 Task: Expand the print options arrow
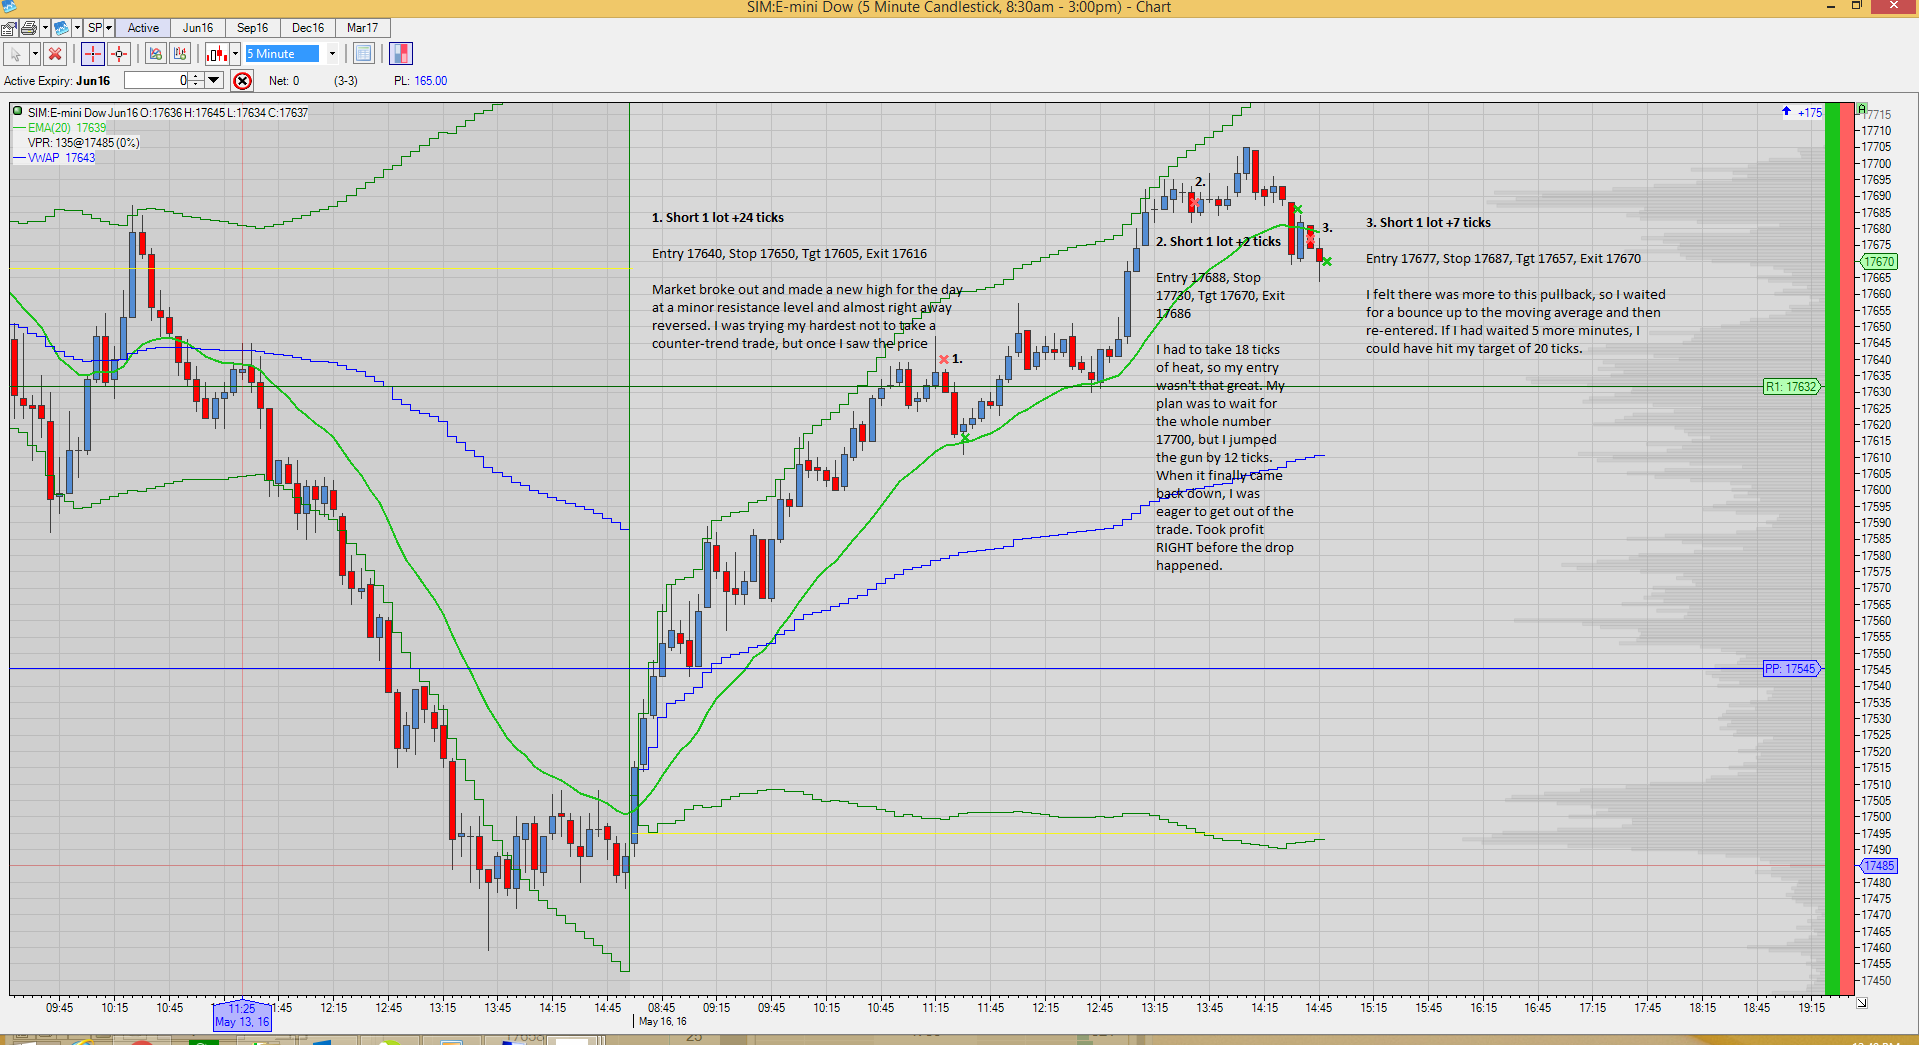45,28
